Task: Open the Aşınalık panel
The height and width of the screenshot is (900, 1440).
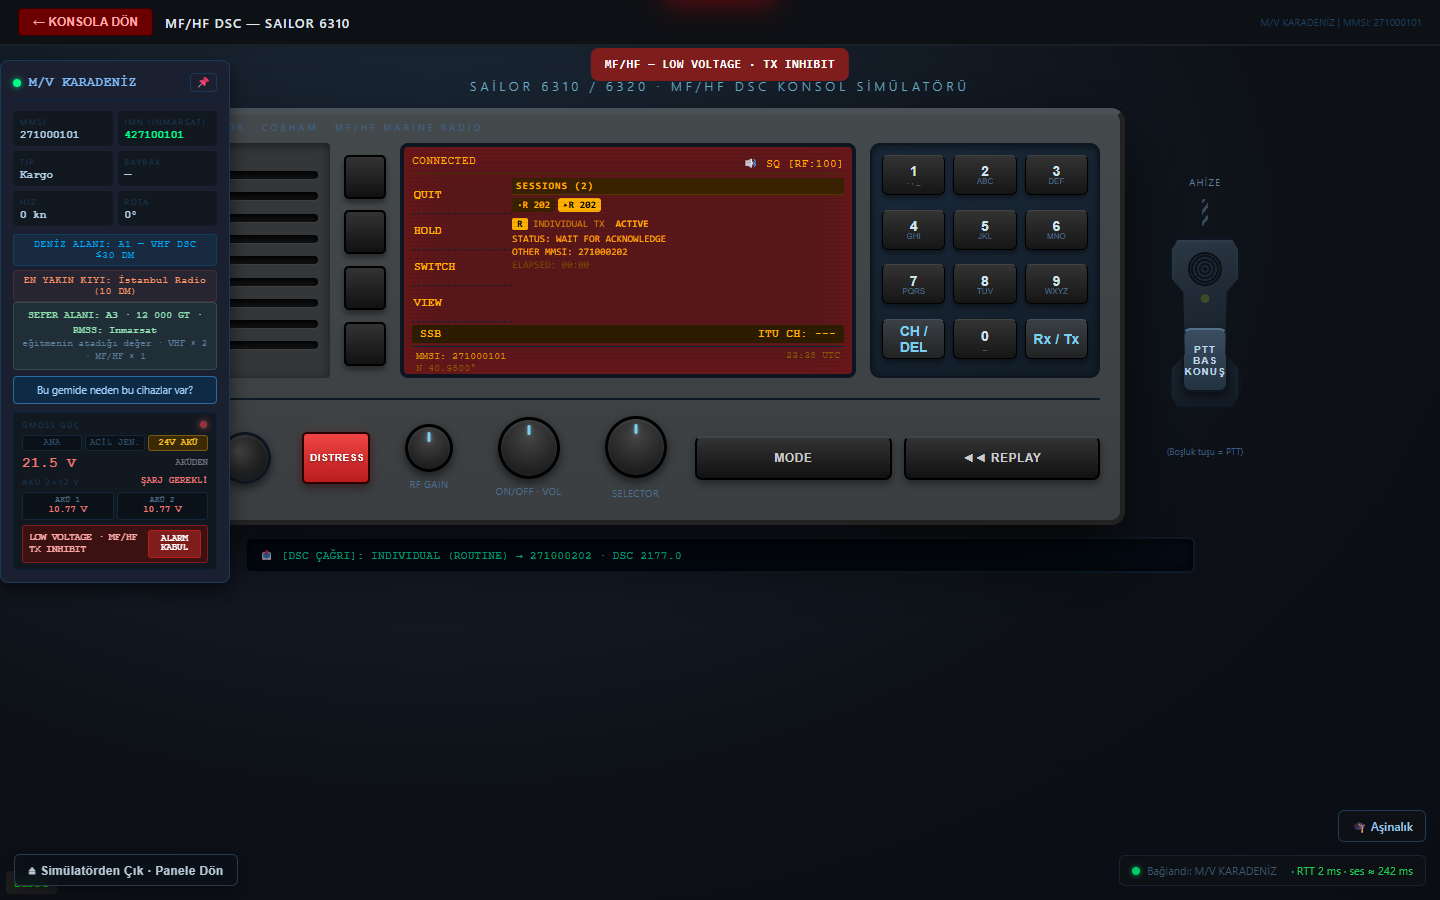Action: pos(1382,827)
